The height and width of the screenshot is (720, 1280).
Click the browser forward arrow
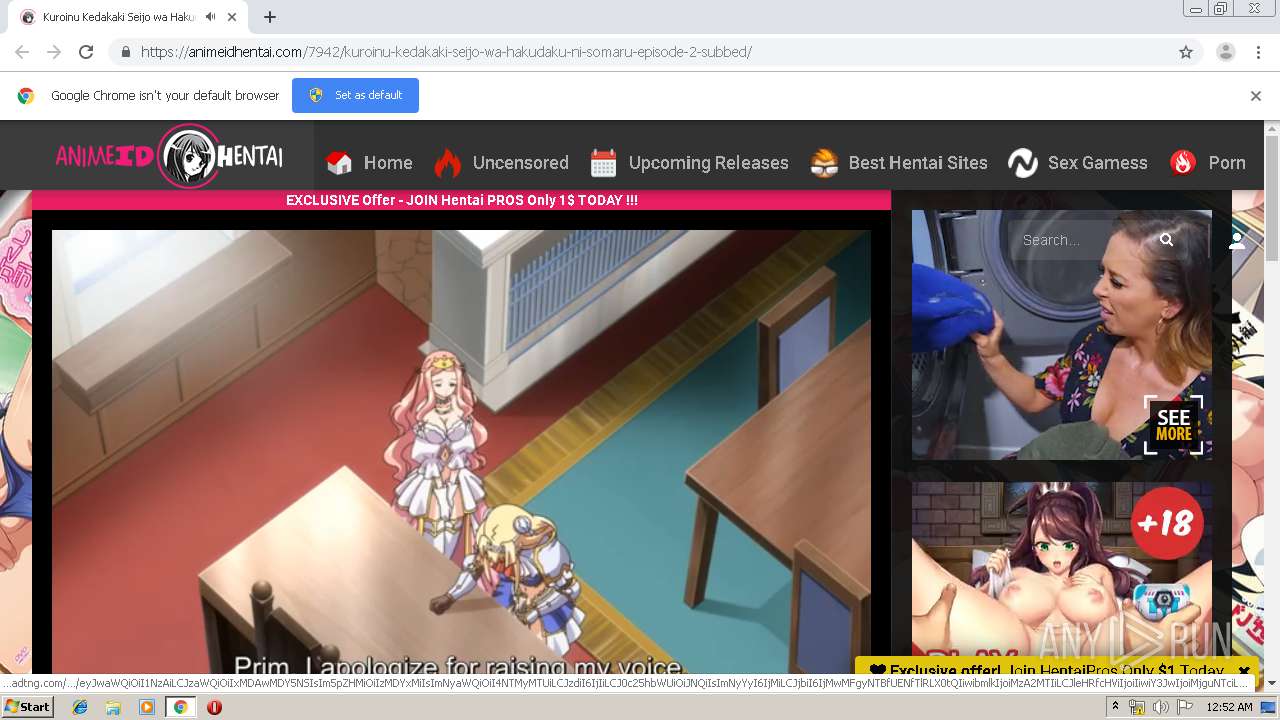(54, 52)
